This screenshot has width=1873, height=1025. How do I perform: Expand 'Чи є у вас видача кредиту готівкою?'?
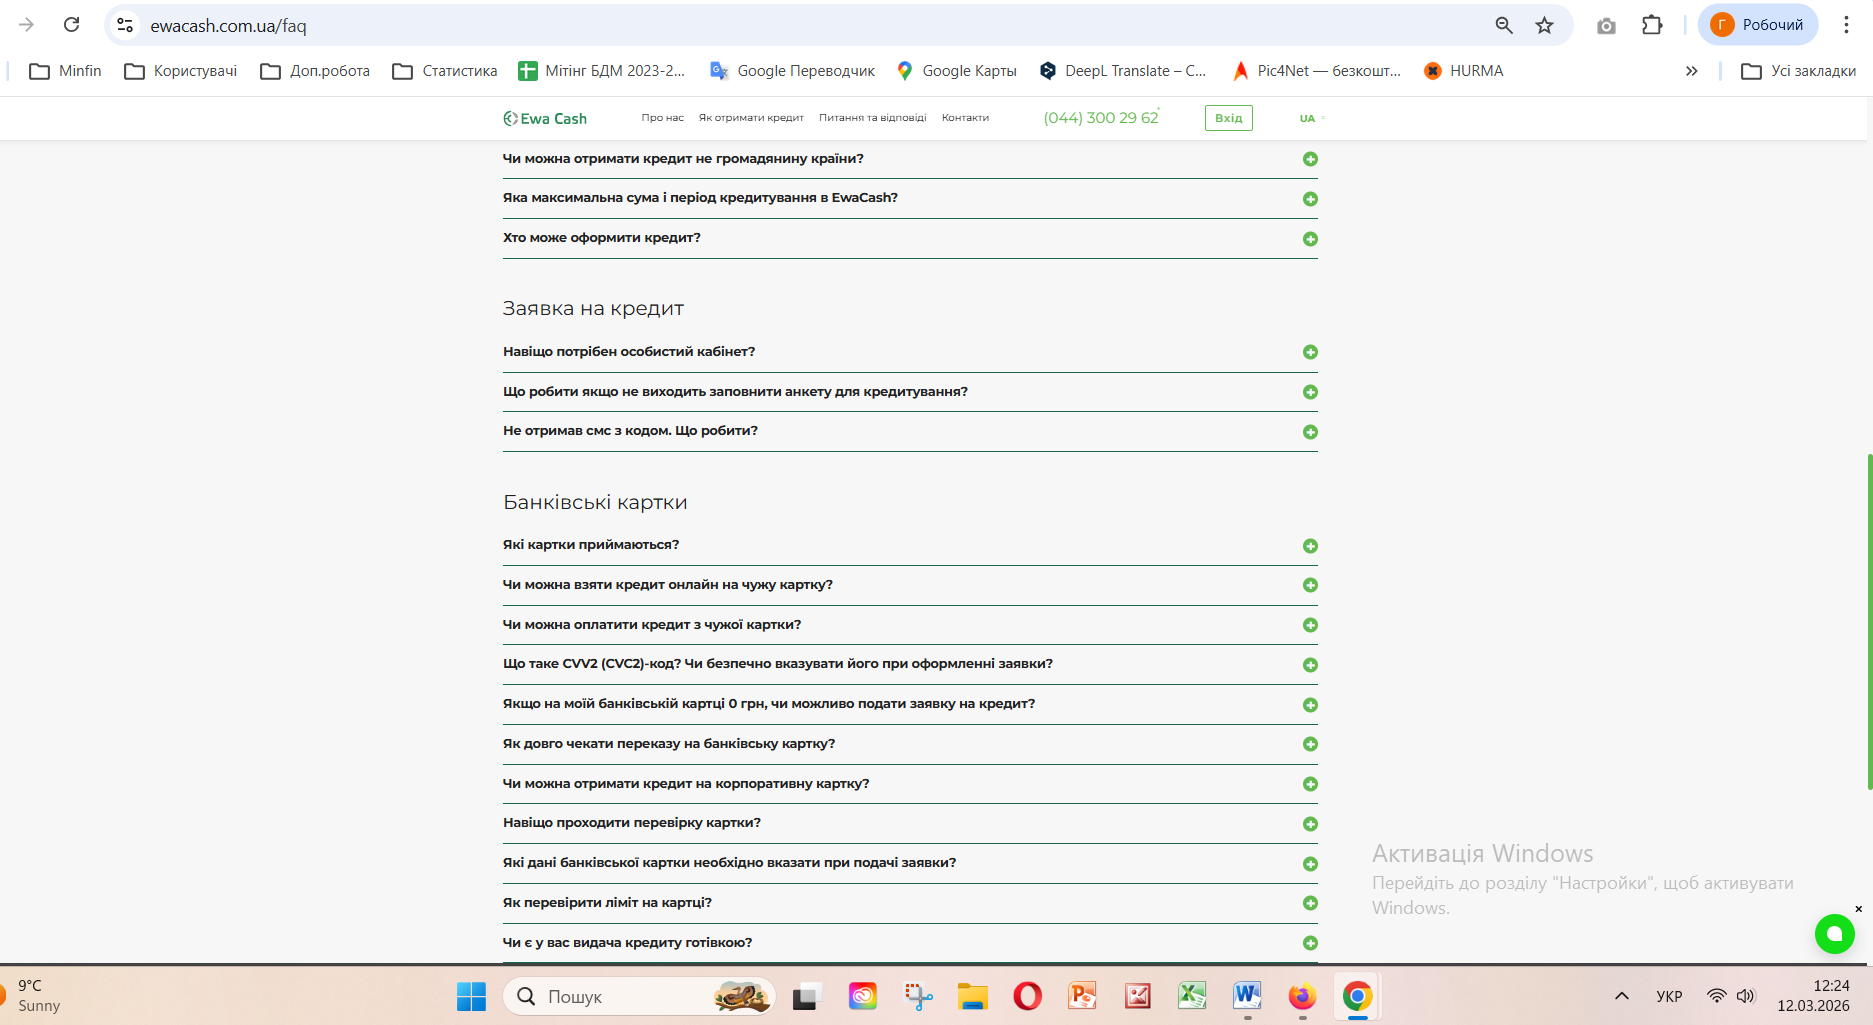[x=910, y=943]
